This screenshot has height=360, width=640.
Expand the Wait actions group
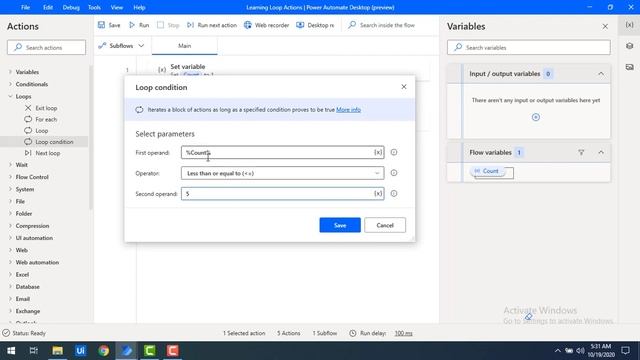click(x=22, y=165)
